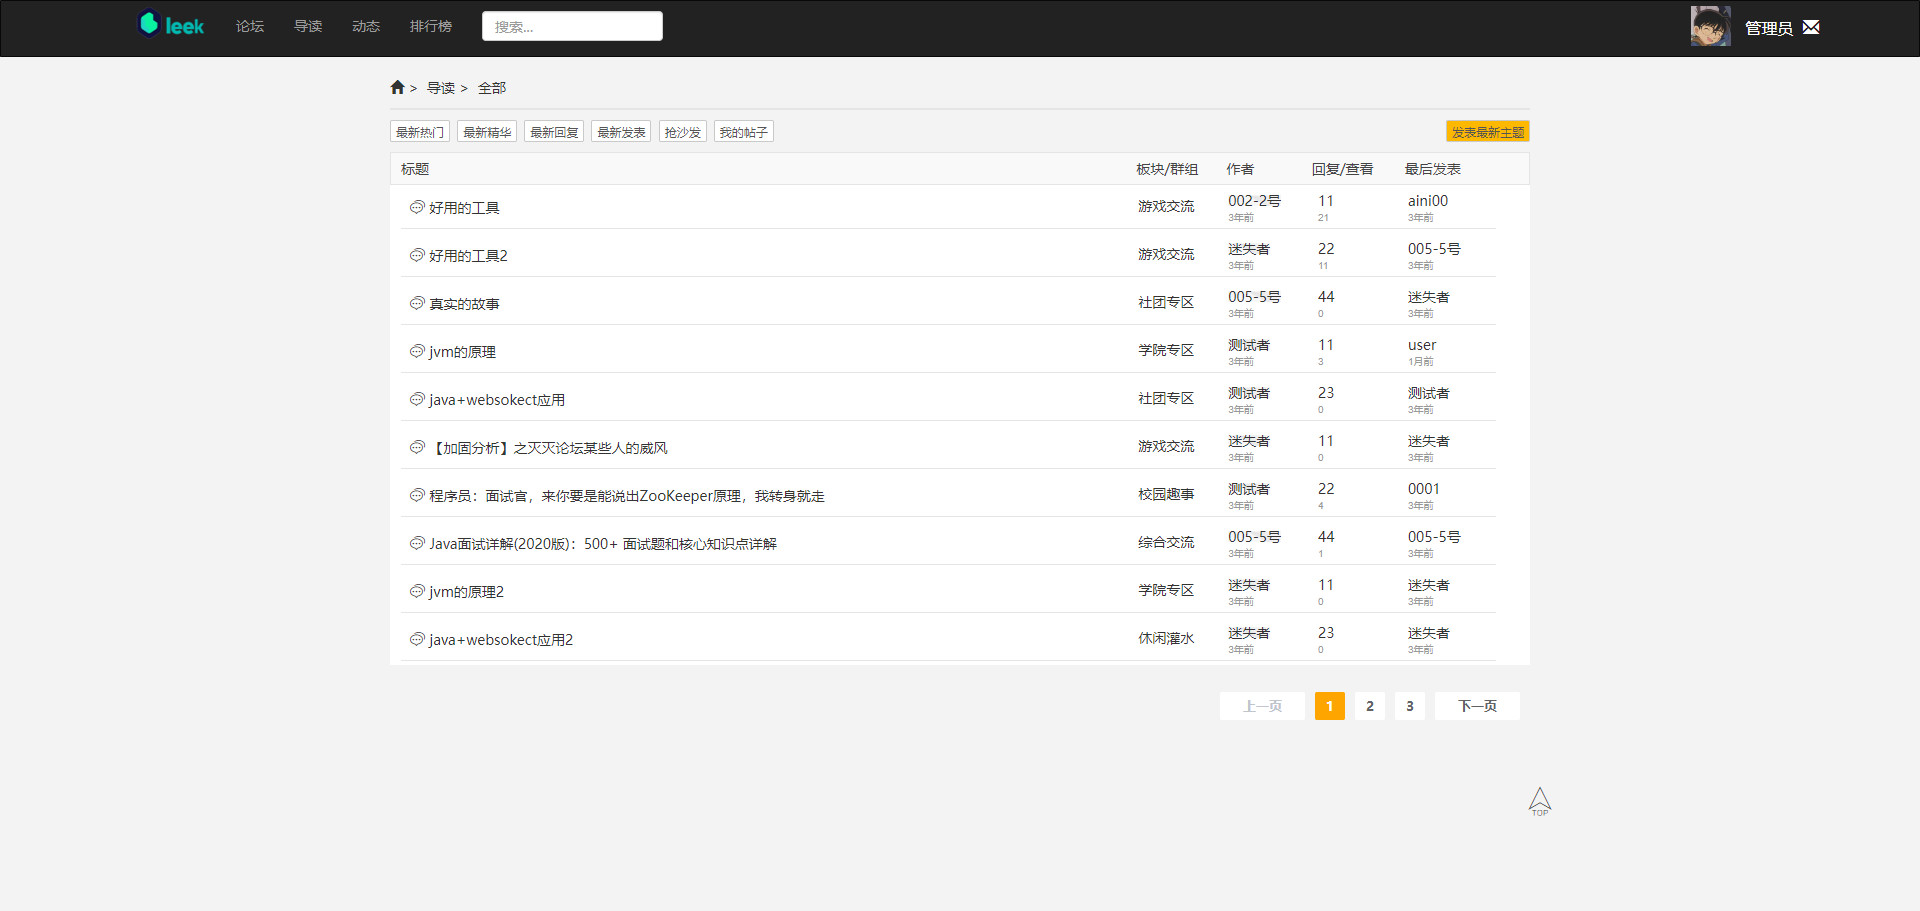
Task: Go to page 1 in pagination
Action: [1329, 706]
